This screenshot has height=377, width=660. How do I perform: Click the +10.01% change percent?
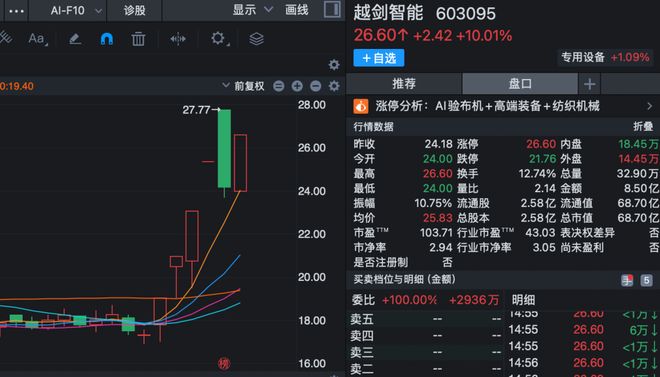click(x=484, y=36)
